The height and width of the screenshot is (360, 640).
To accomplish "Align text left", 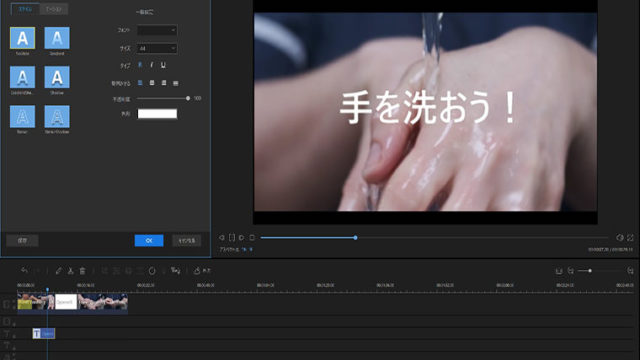I will pyautogui.click(x=140, y=83).
